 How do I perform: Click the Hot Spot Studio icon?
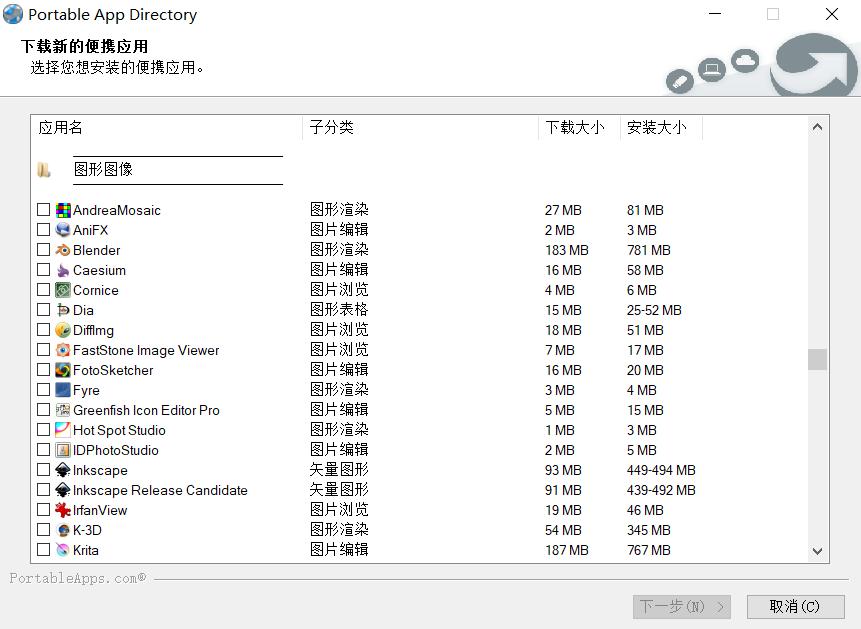tap(63, 430)
